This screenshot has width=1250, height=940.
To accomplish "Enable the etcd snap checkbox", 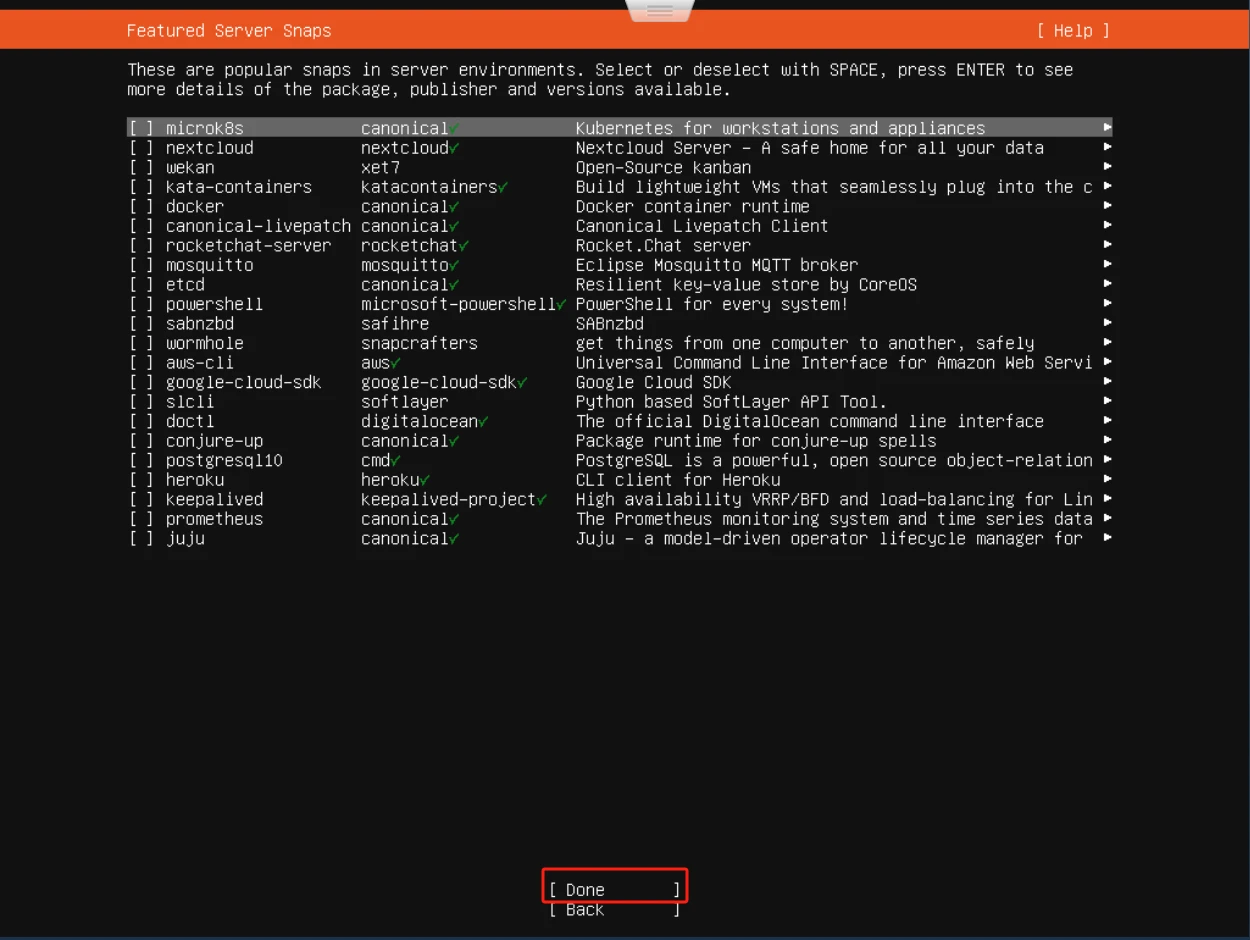I will point(141,284).
